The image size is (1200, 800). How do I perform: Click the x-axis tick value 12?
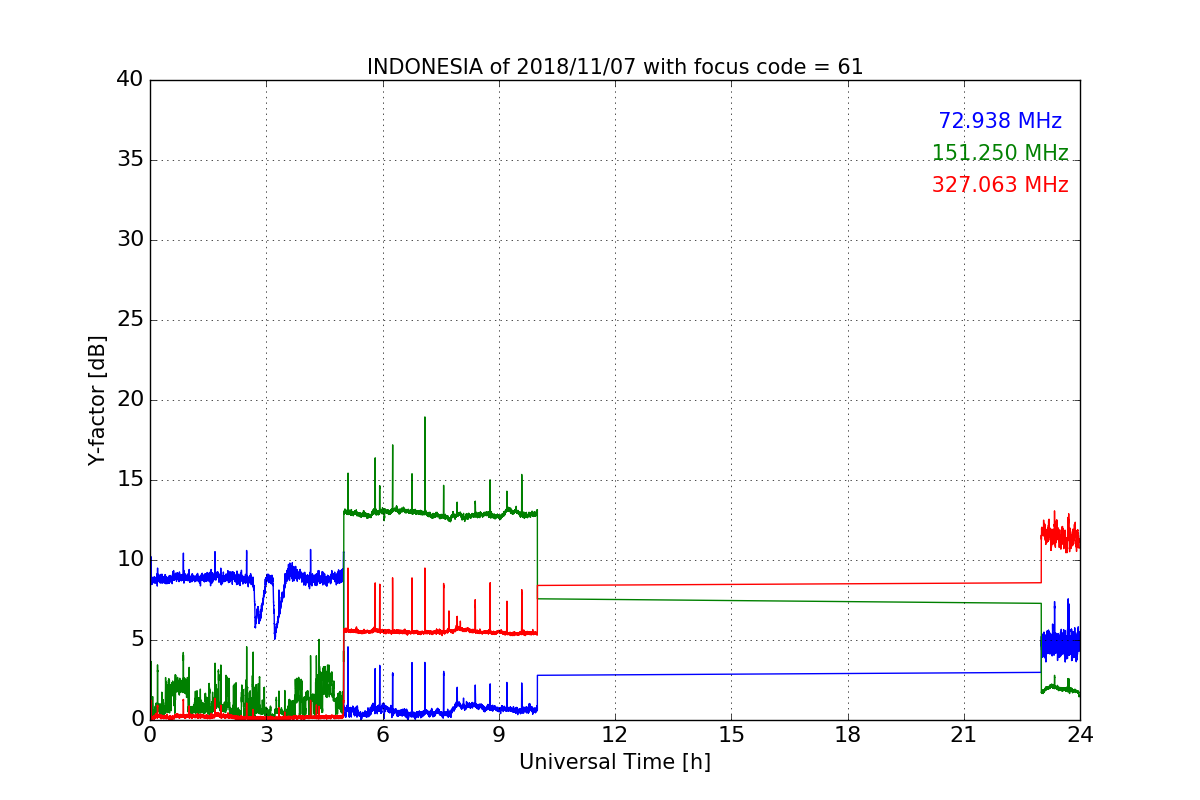tap(615, 735)
